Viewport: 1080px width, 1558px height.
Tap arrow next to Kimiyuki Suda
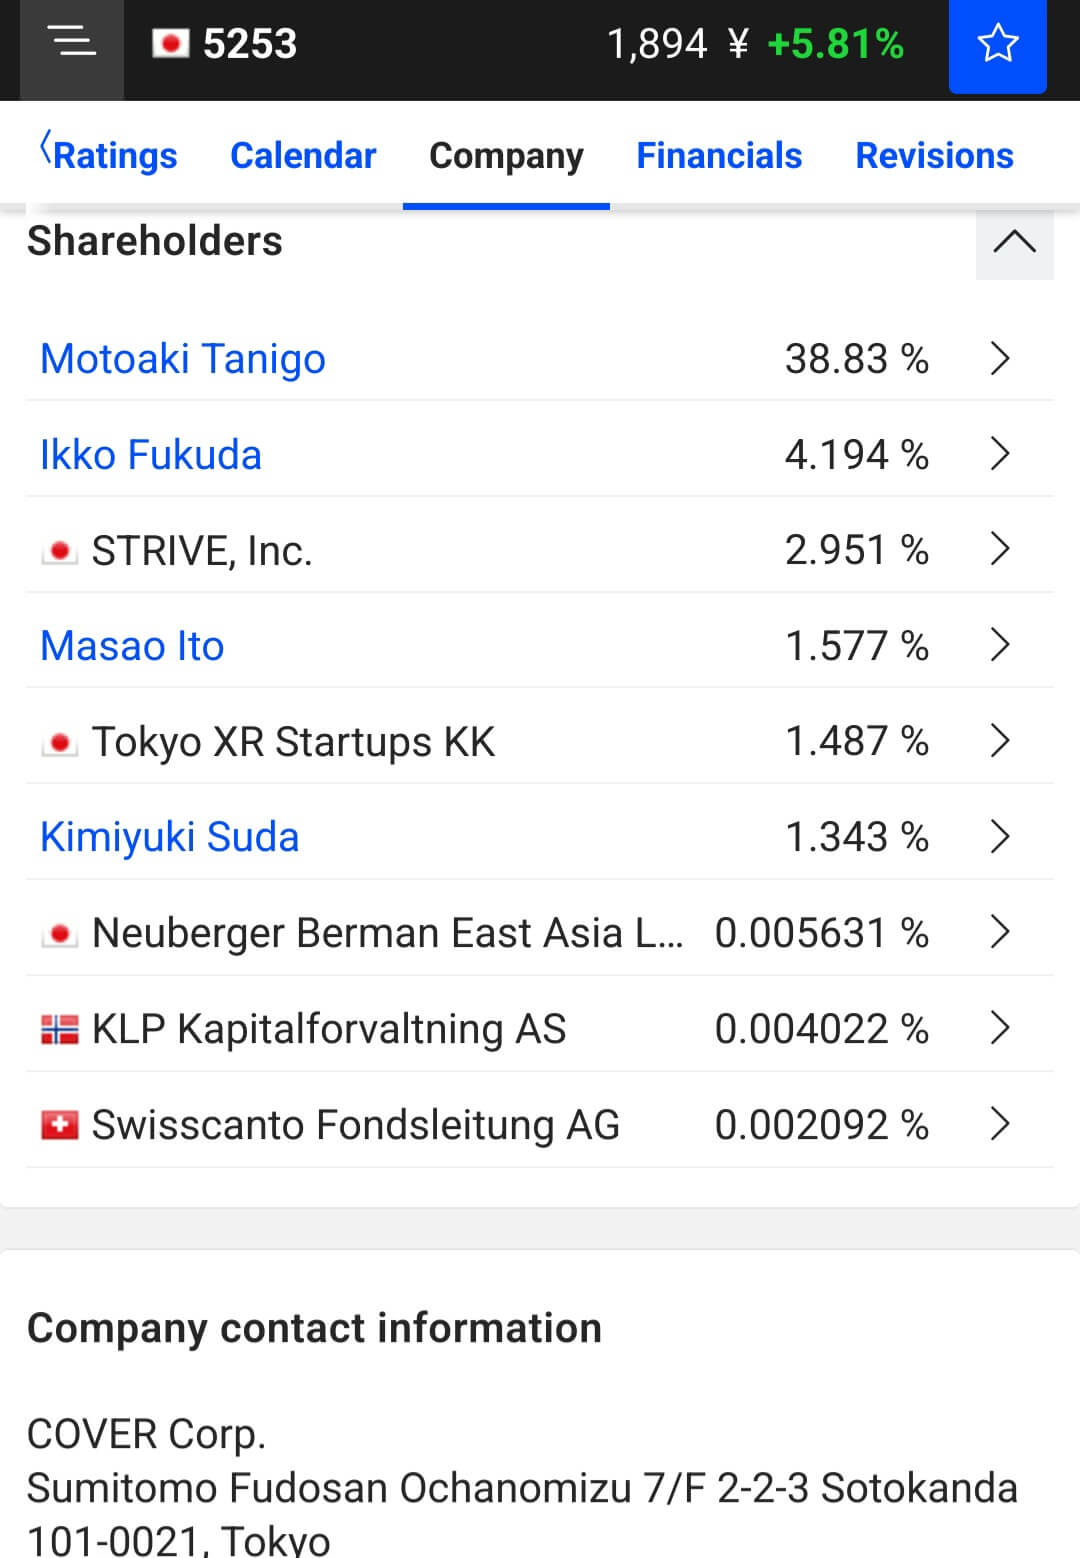coord(1000,836)
